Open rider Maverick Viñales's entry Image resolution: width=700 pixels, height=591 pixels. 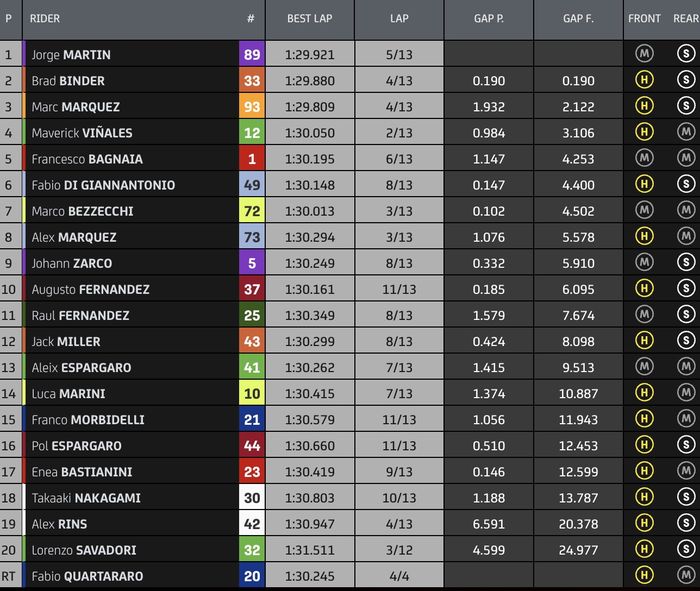pyautogui.click(x=82, y=133)
